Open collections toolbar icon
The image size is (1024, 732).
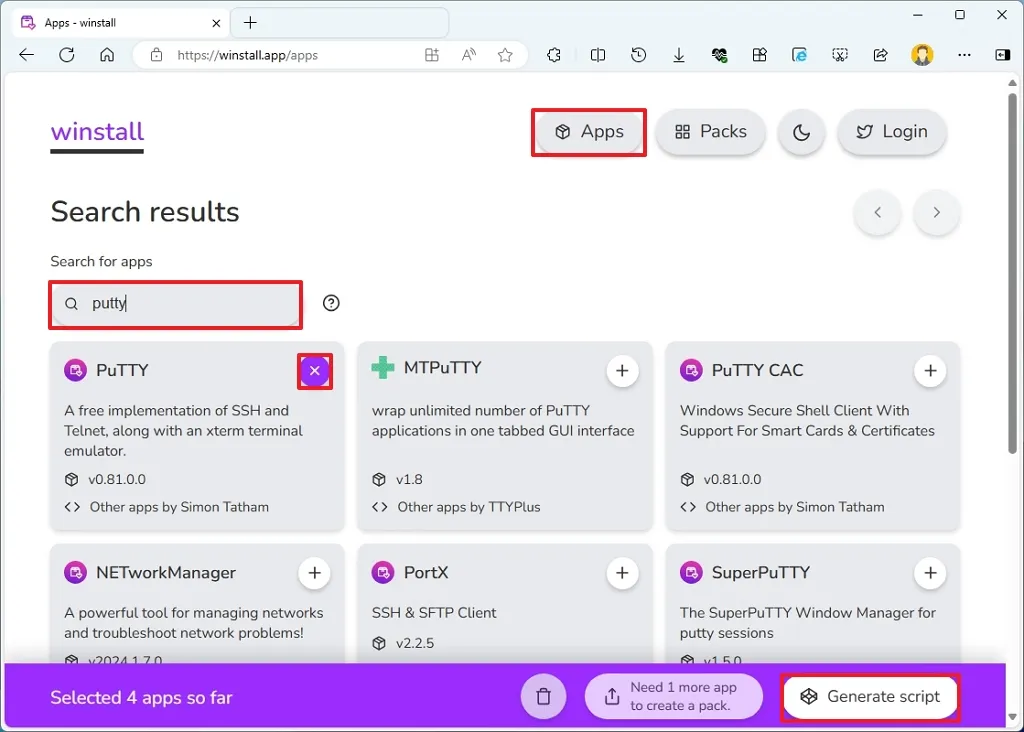[x=760, y=56]
